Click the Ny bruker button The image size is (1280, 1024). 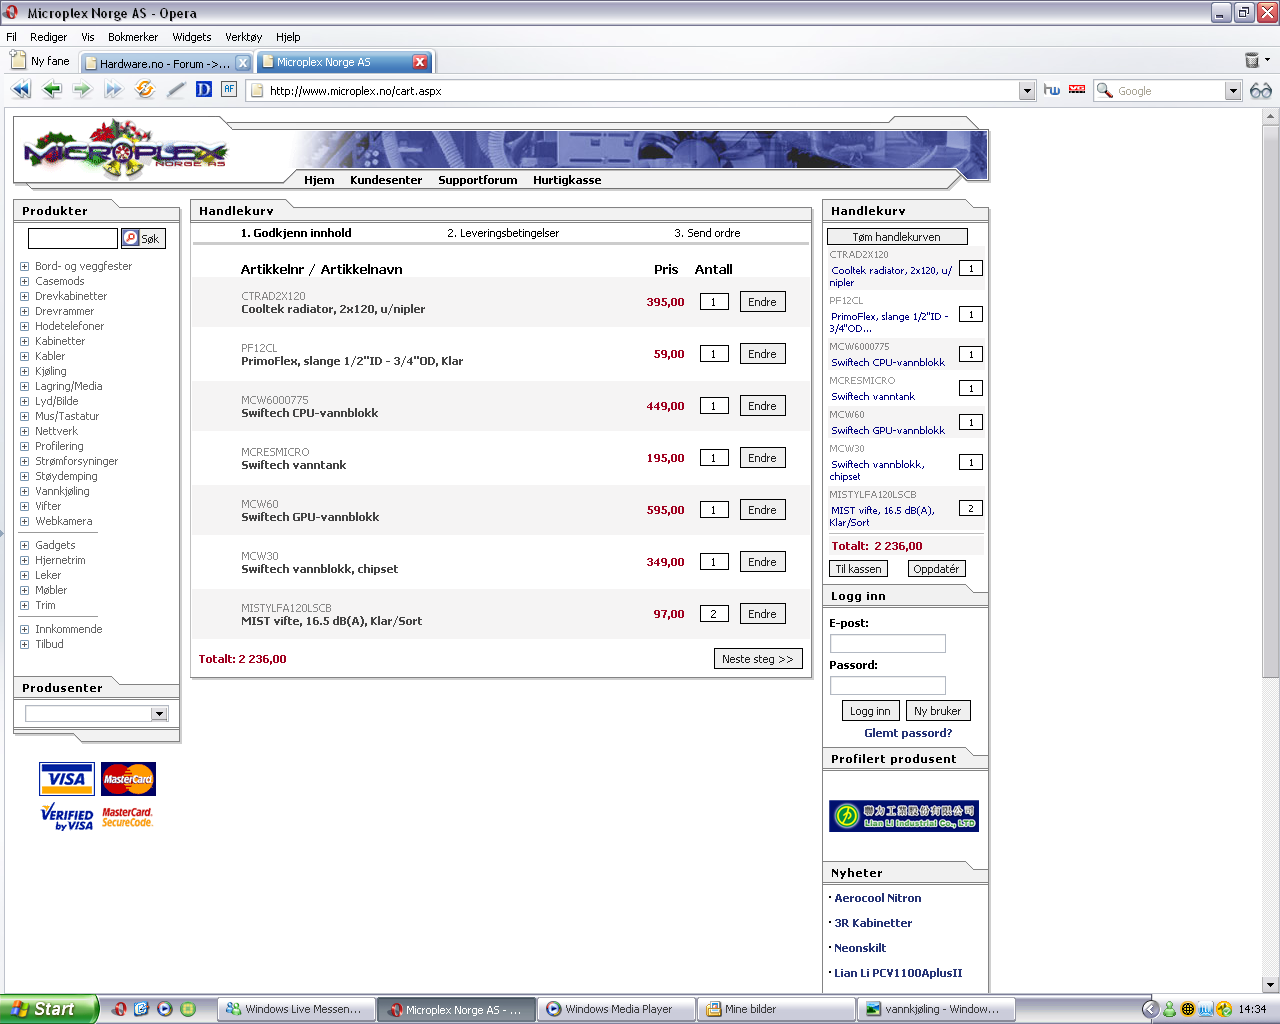tap(937, 711)
